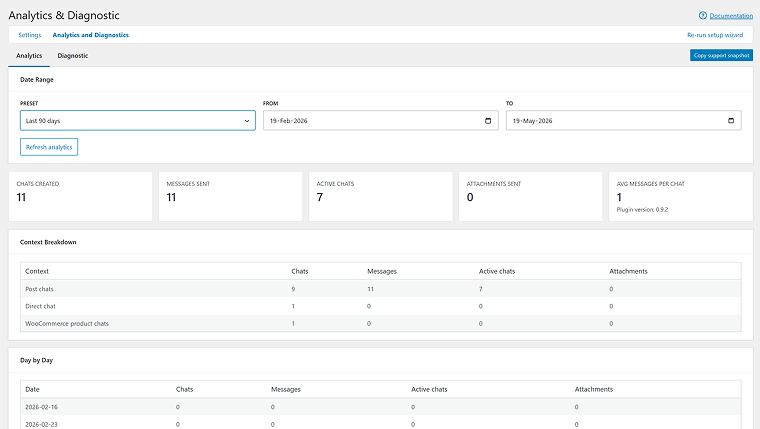
Task: Click the Date header in Day by Day table
Action: pos(32,389)
